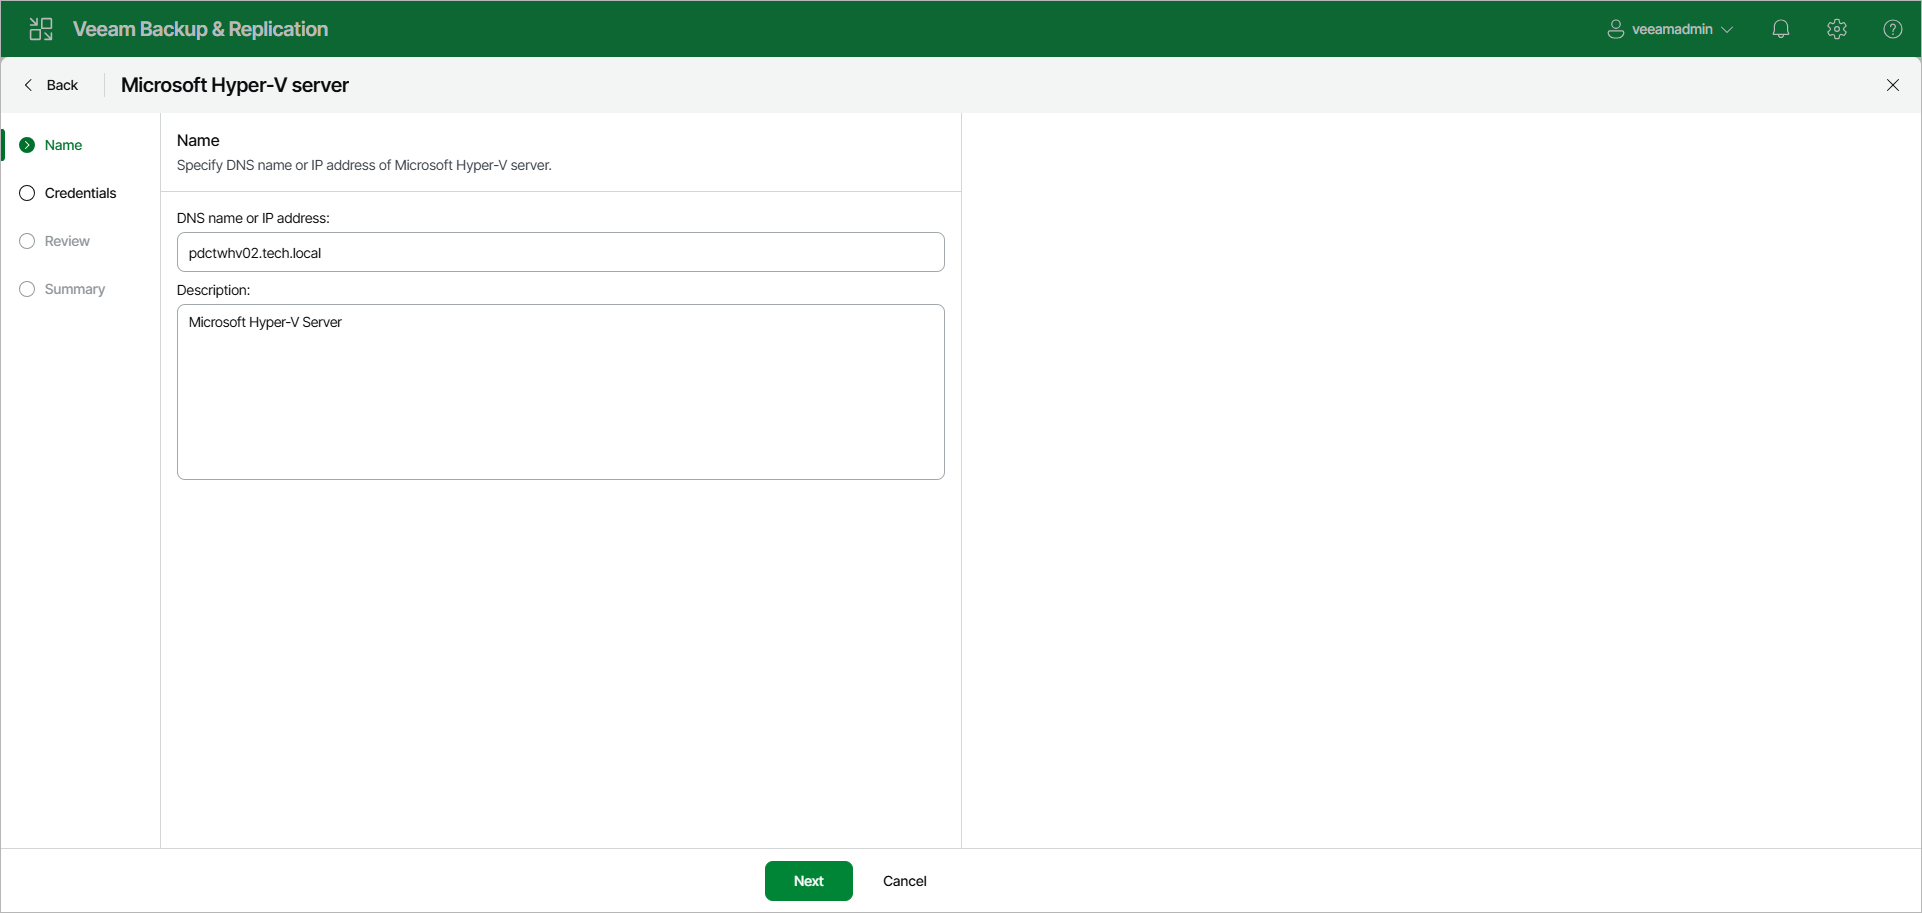
Task: Select the Review wizard step
Action: pos(67,241)
